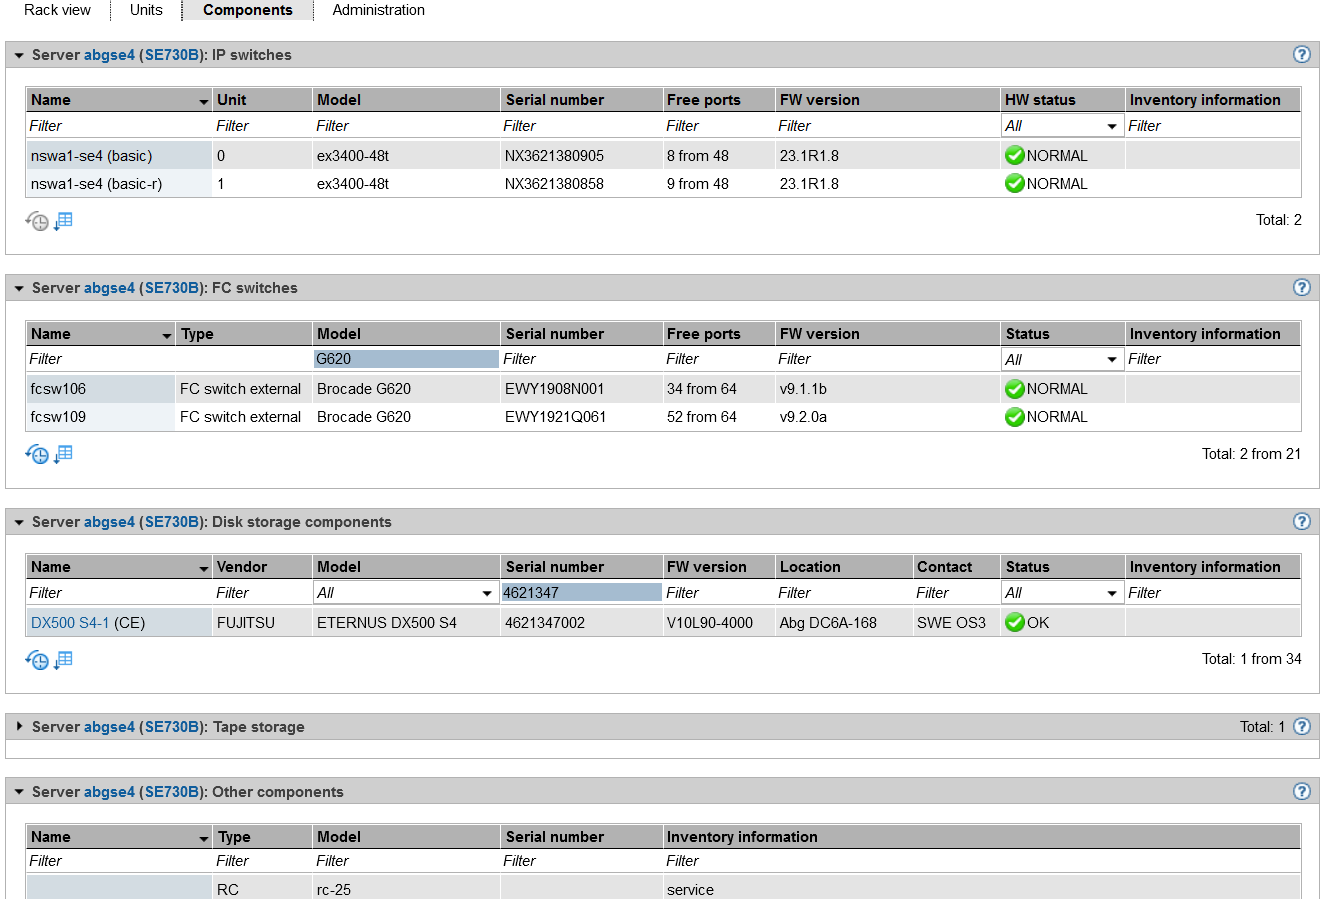Screen dimensions: 1324x899
Task: Click the abgse4 link in the FC switches header
Action: click(109, 288)
